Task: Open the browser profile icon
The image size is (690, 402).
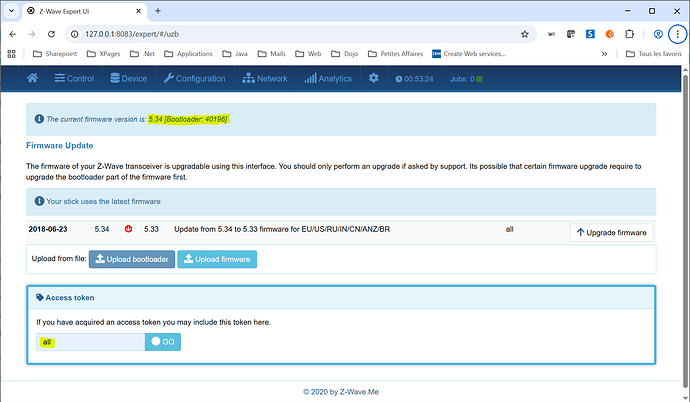Action: (658, 34)
